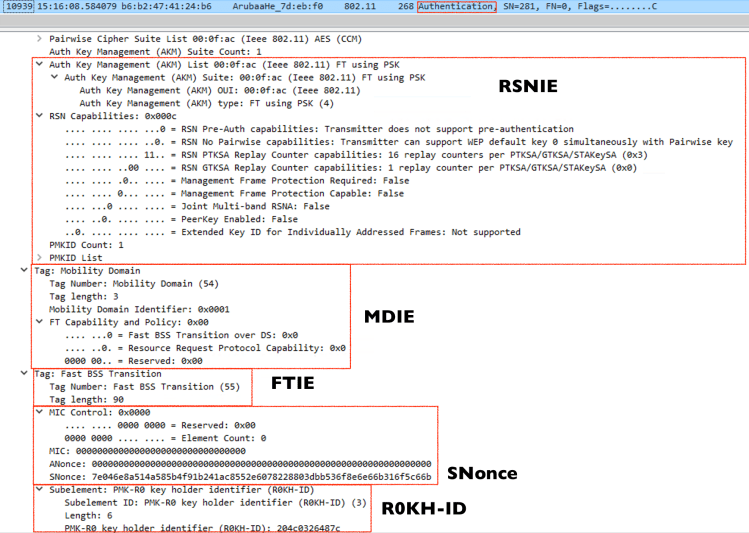Click the Authentication info field in packet row
Viewport: 749px width, 533px height.
(455, 7)
